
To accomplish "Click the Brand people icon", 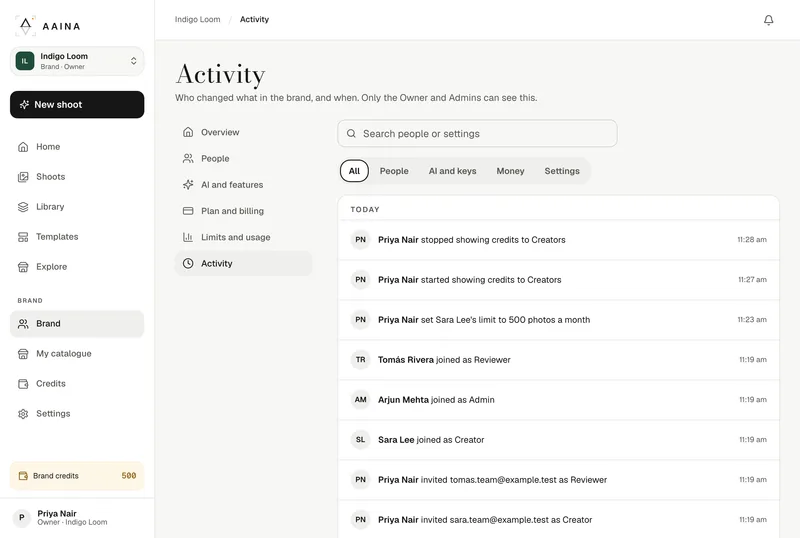I will pos(23,324).
